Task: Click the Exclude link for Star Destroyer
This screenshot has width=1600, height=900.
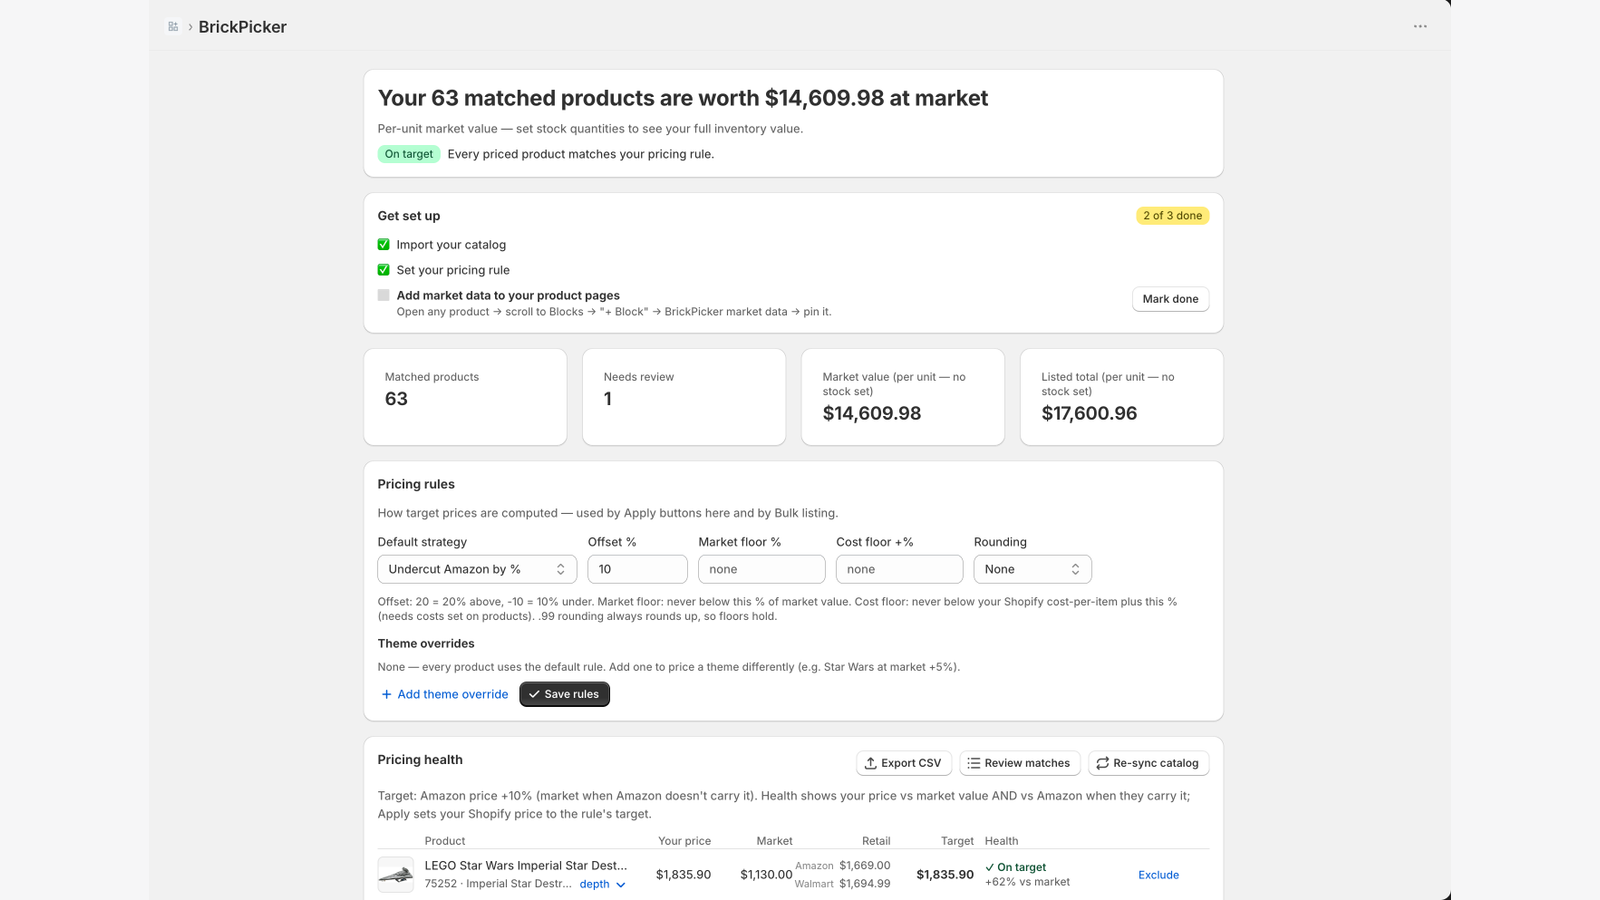Action: click(1158, 875)
